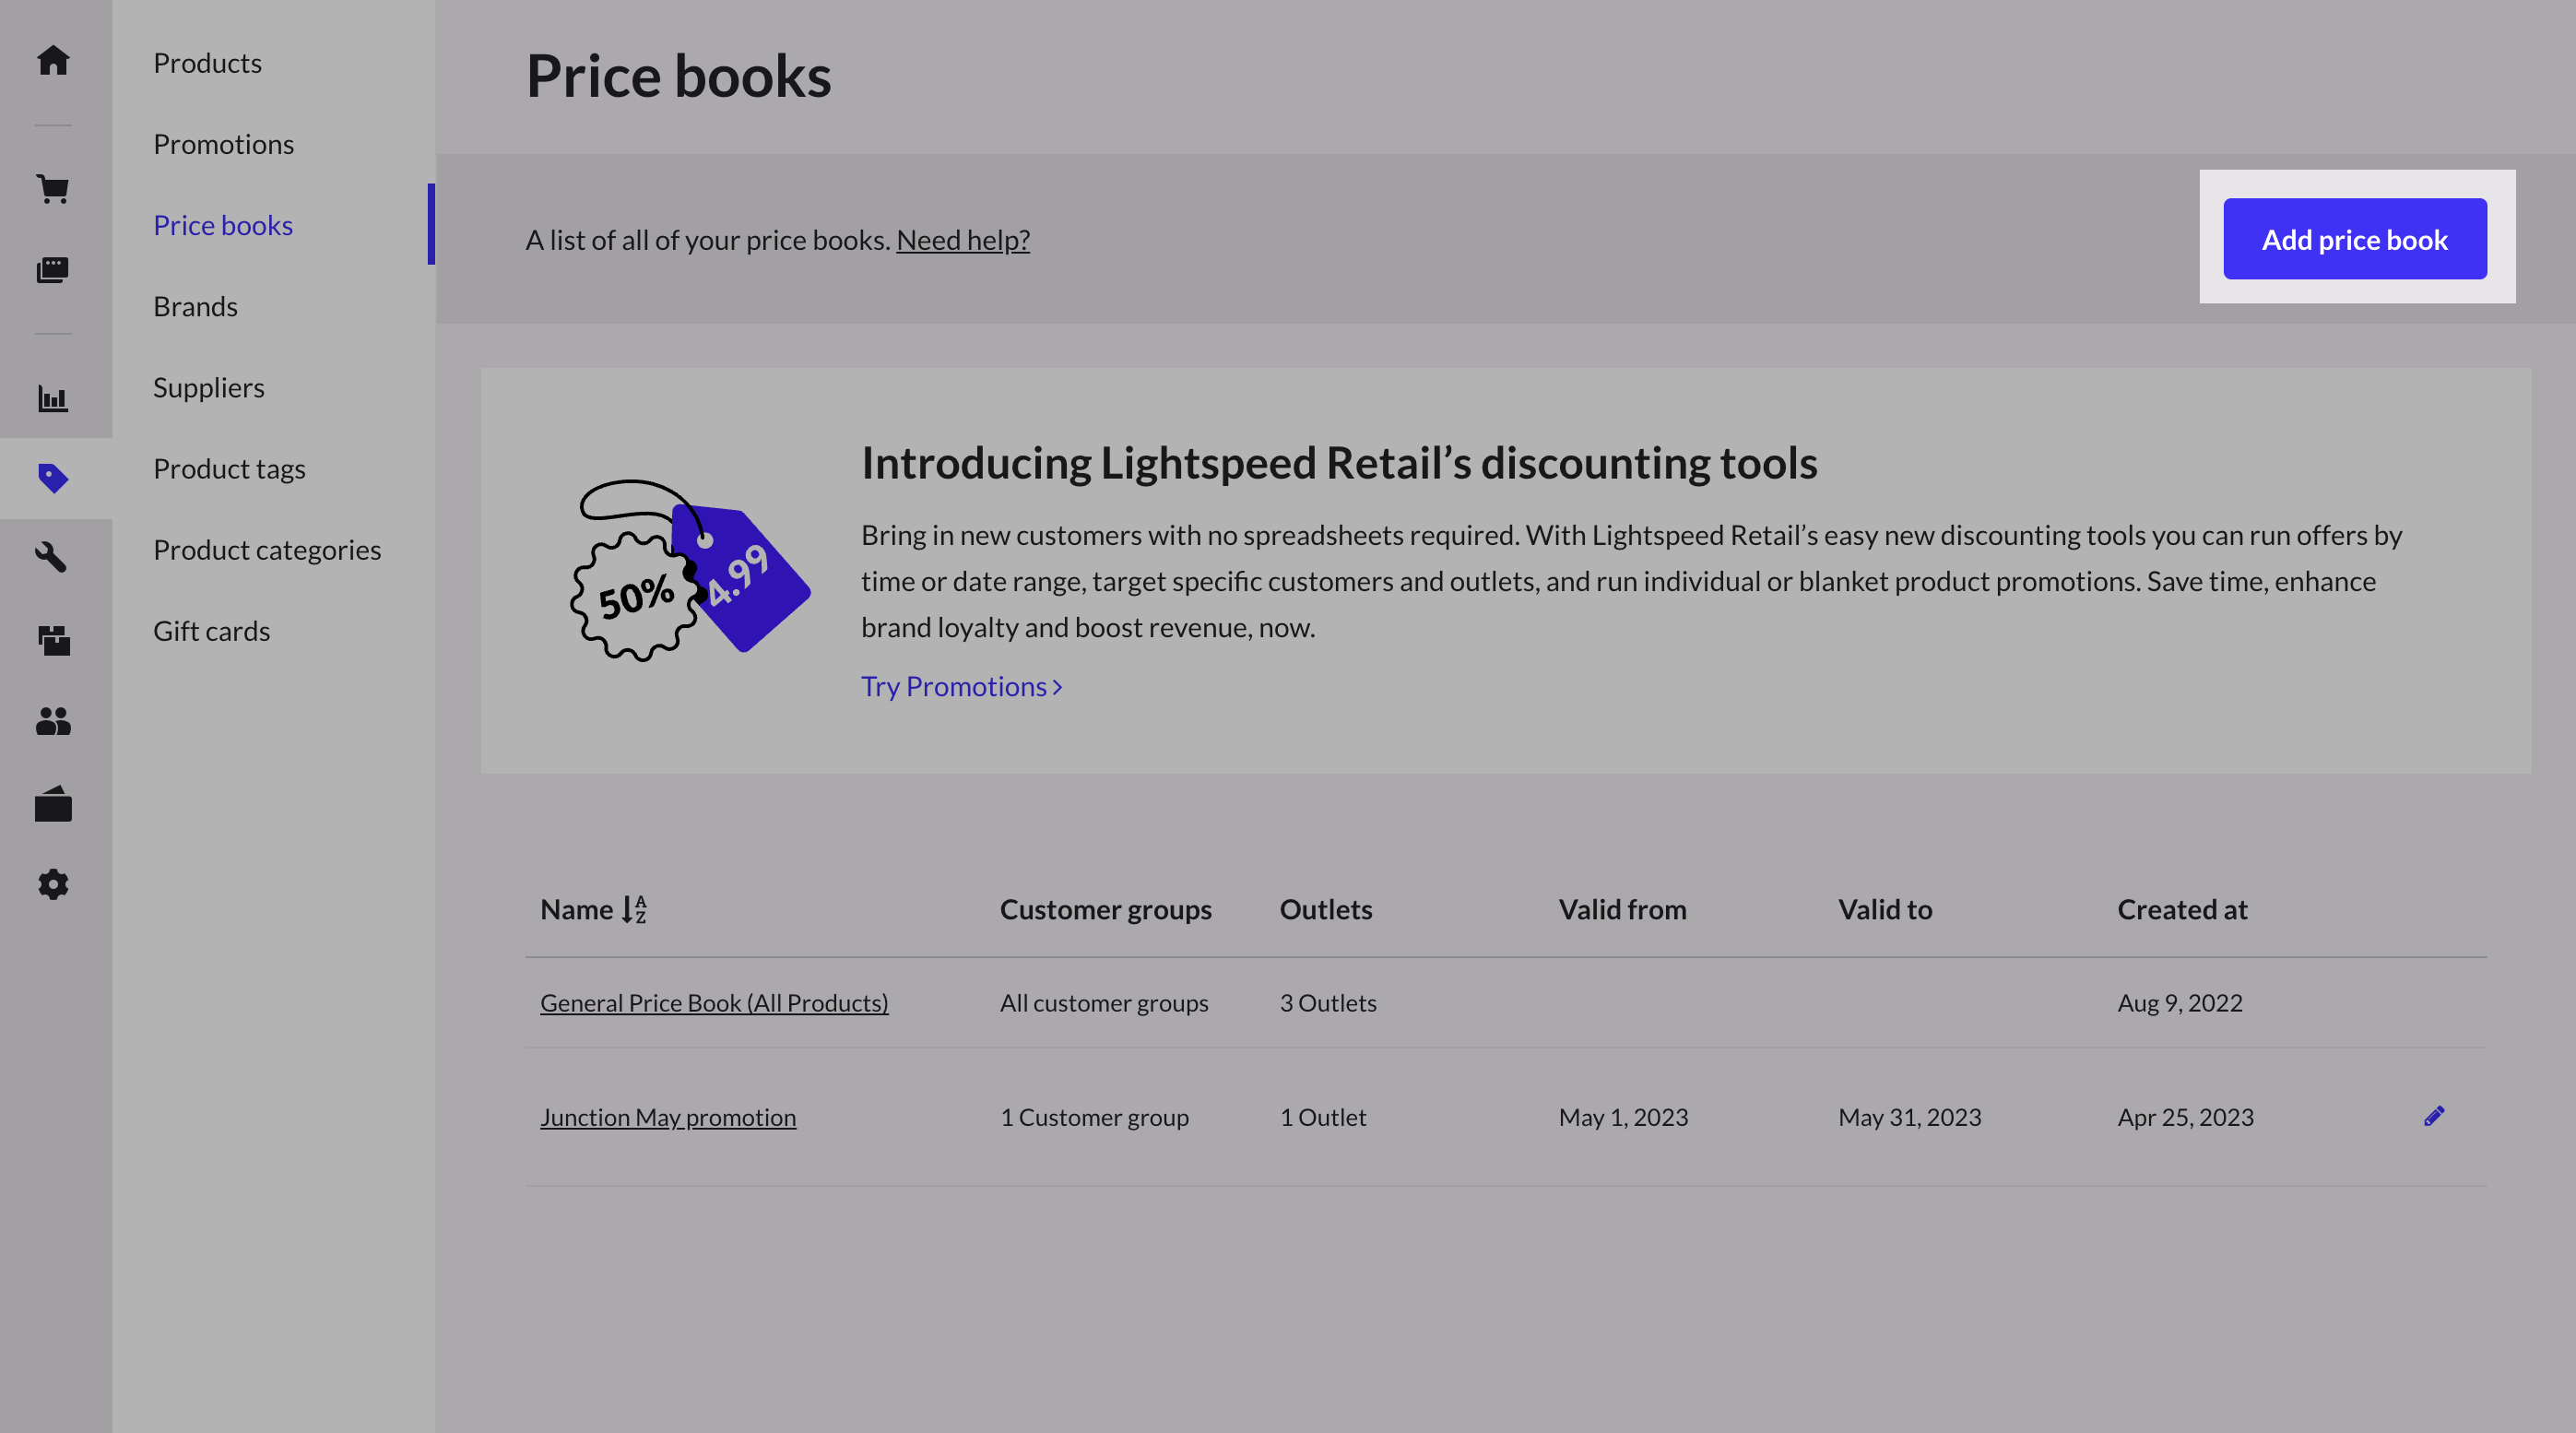Edit Junction May promotion via pencil icon
2576x1433 pixels.
click(x=2434, y=1116)
